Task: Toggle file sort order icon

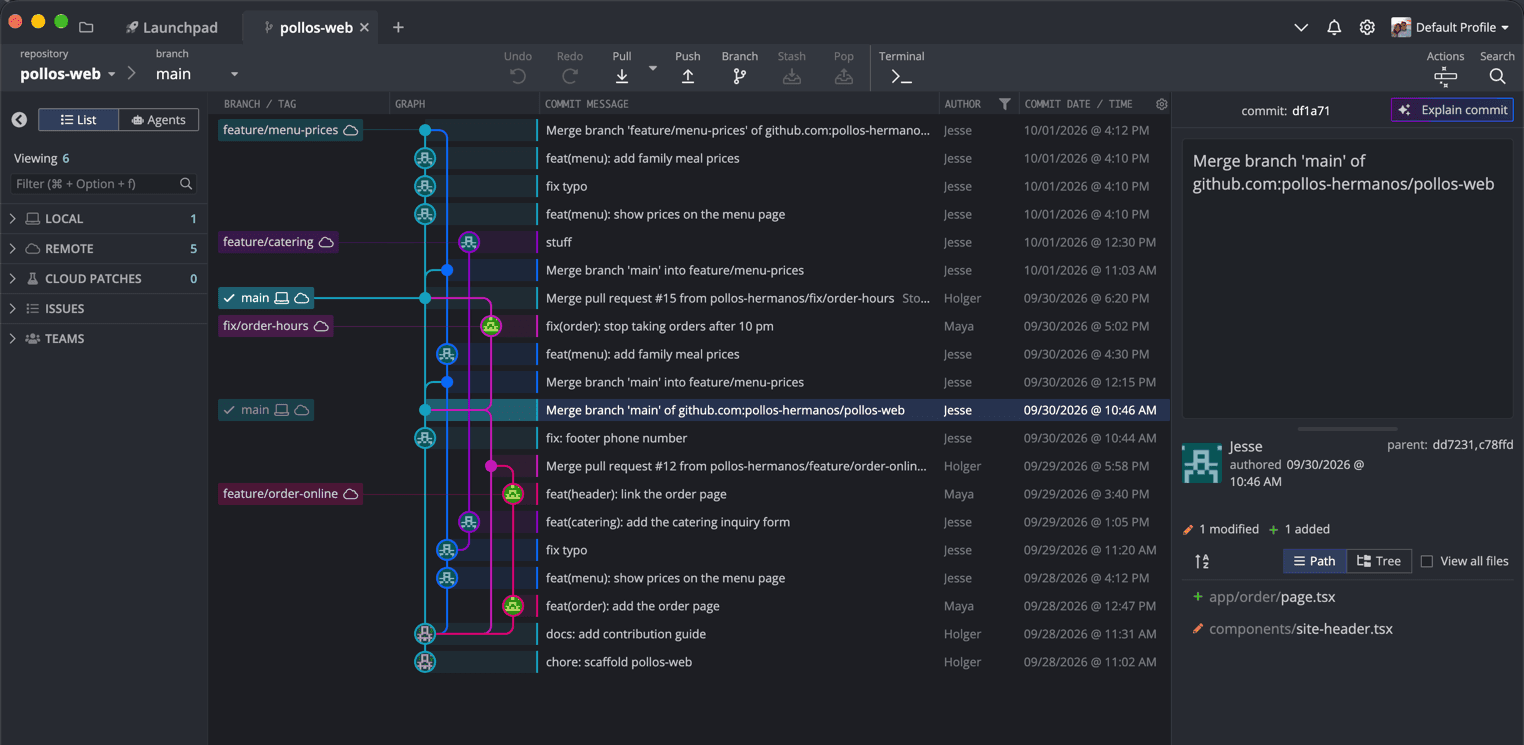Action: [1202, 561]
